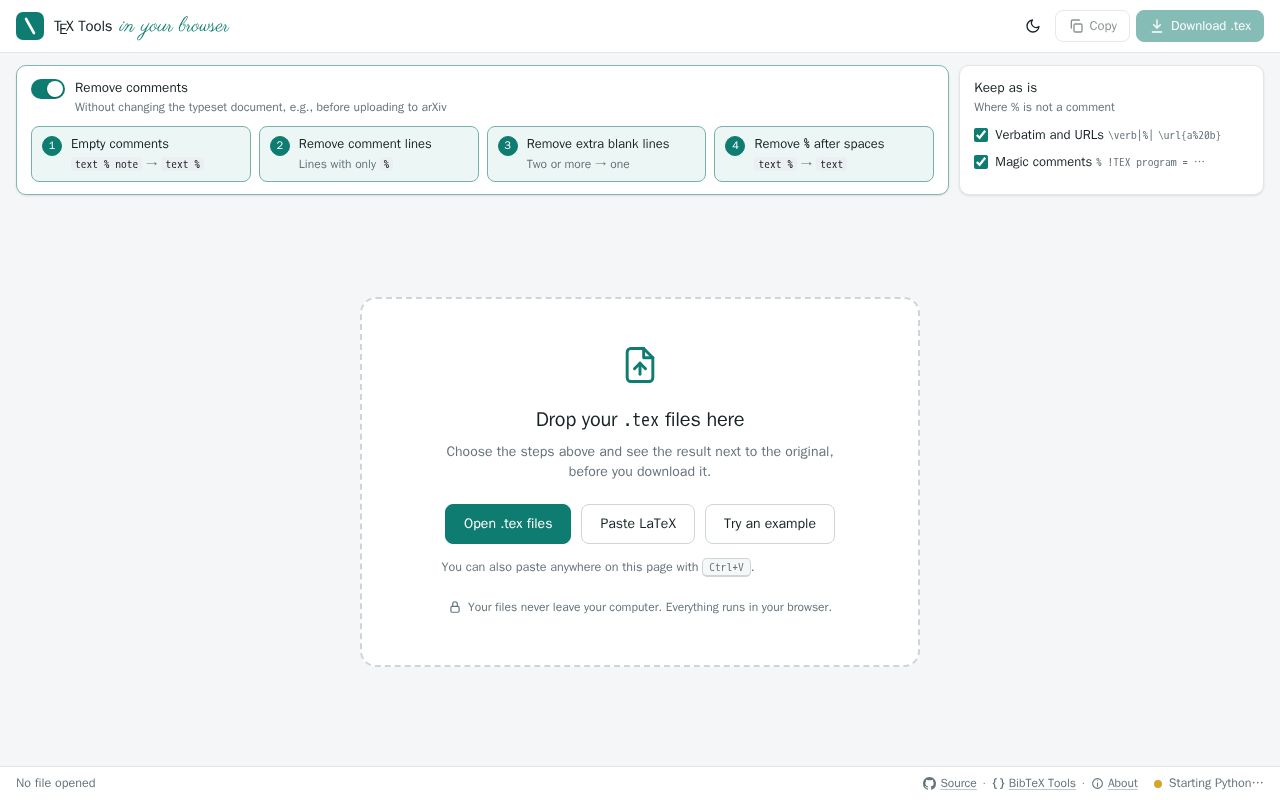Click Paste LaTeX button

coord(638,524)
